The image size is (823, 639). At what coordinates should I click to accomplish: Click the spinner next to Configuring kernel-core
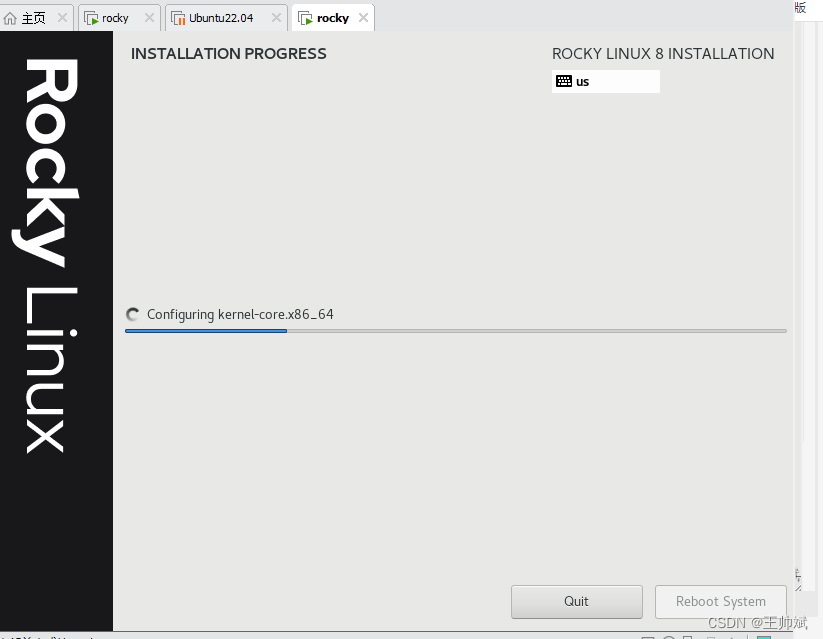[133, 315]
